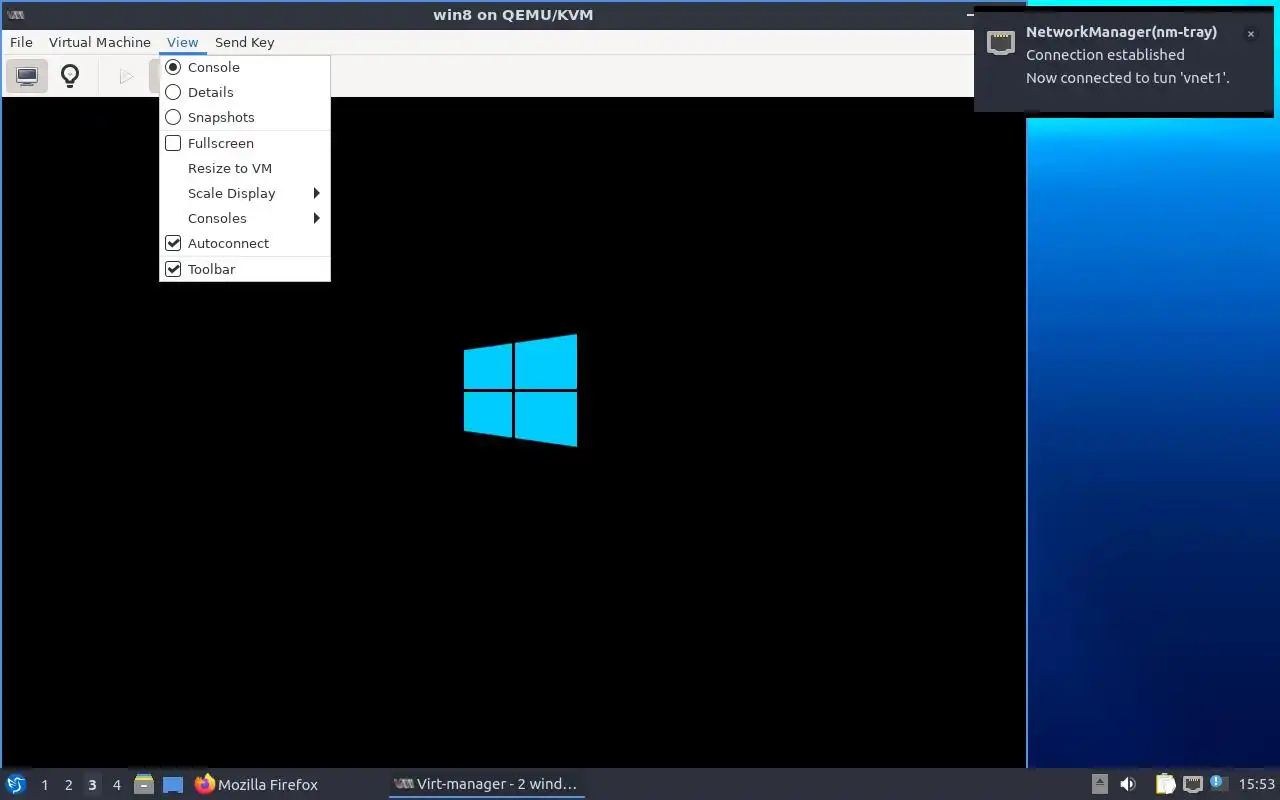The image size is (1280, 800).
Task: Open the File menu
Action: click(21, 42)
